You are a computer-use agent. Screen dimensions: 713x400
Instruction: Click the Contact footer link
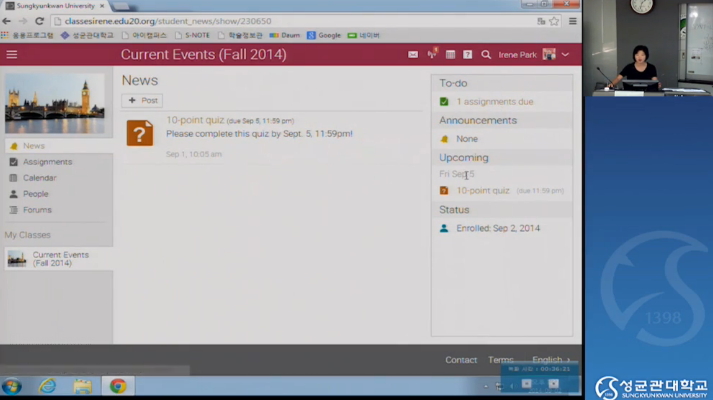[461, 360]
